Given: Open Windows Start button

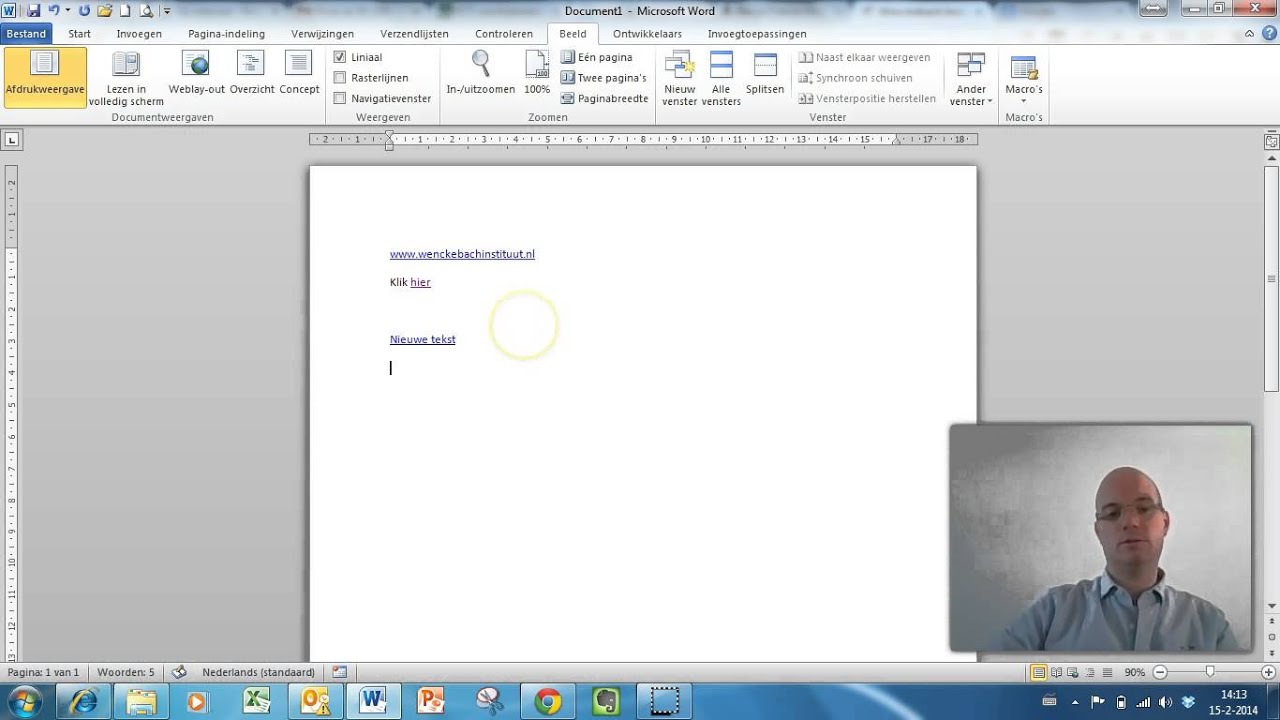Looking at the screenshot, I should coord(24,701).
